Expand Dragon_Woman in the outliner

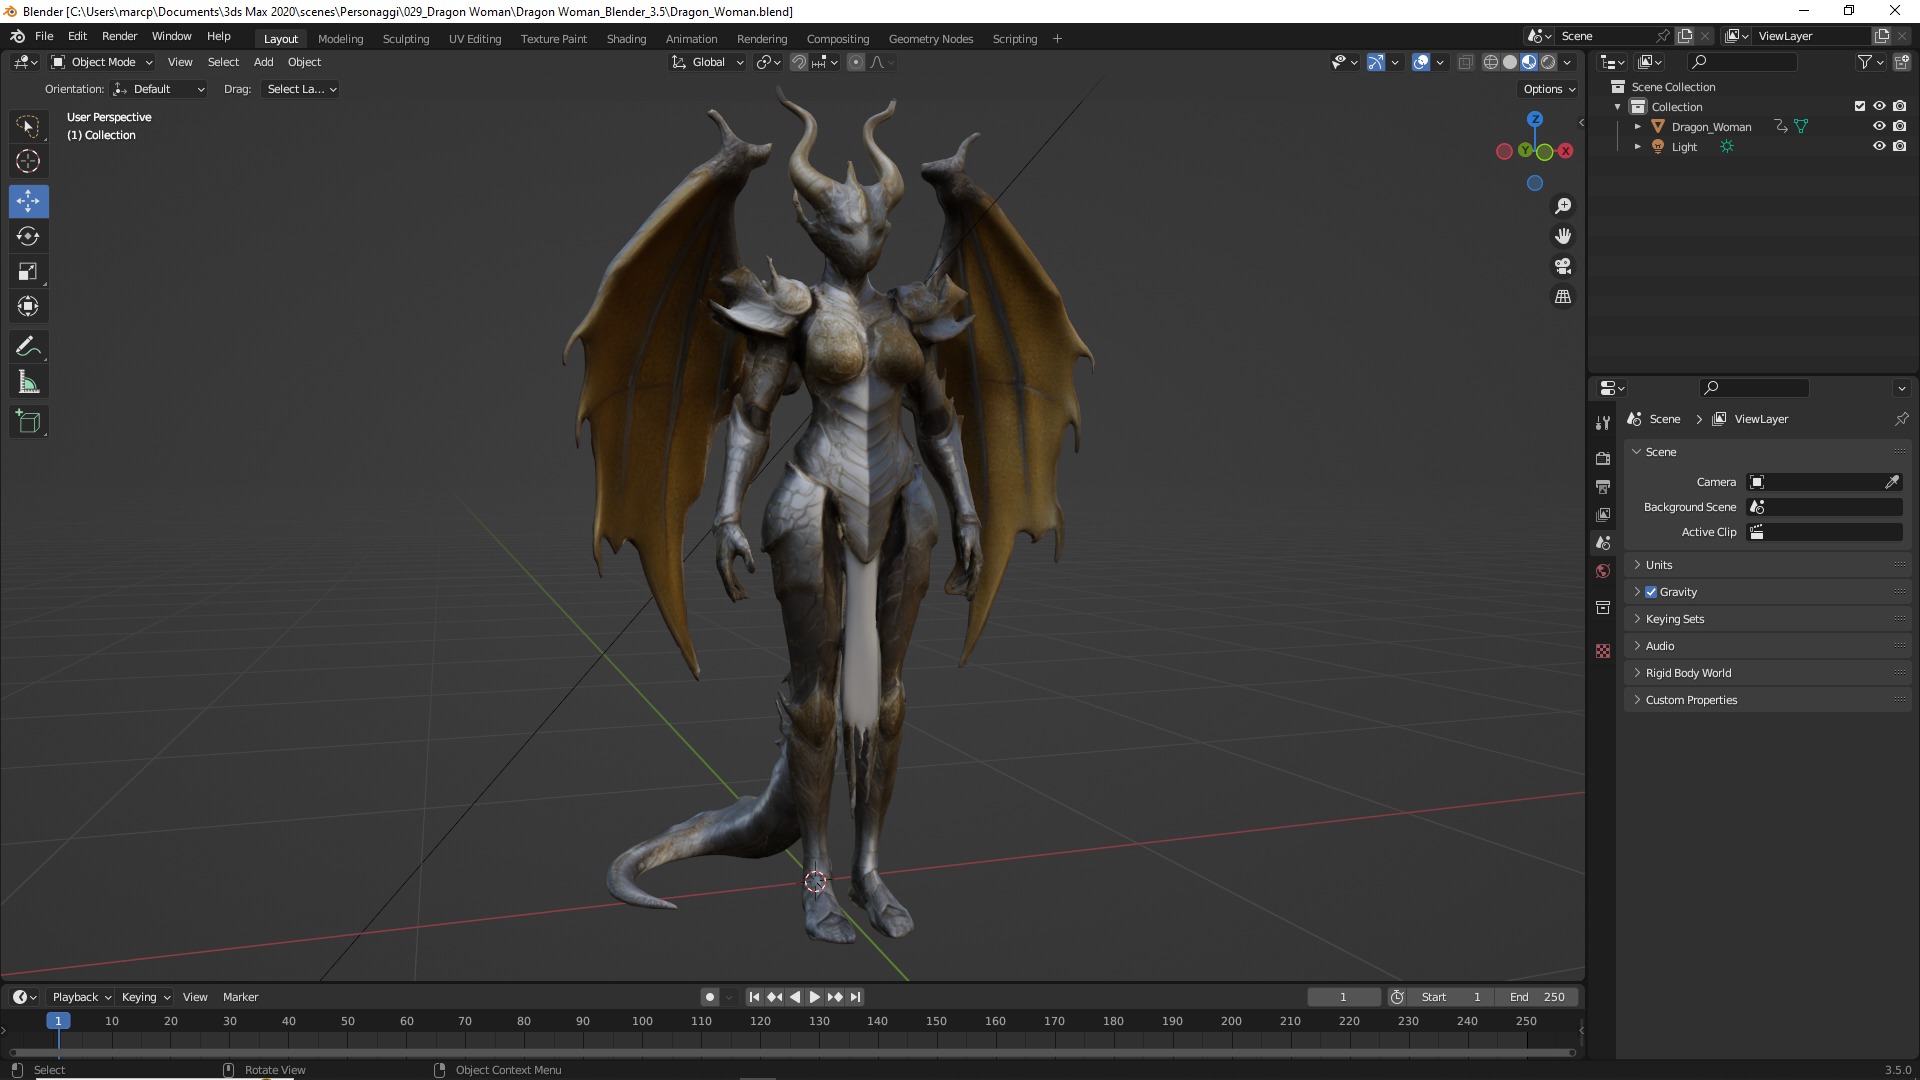coord(1637,127)
